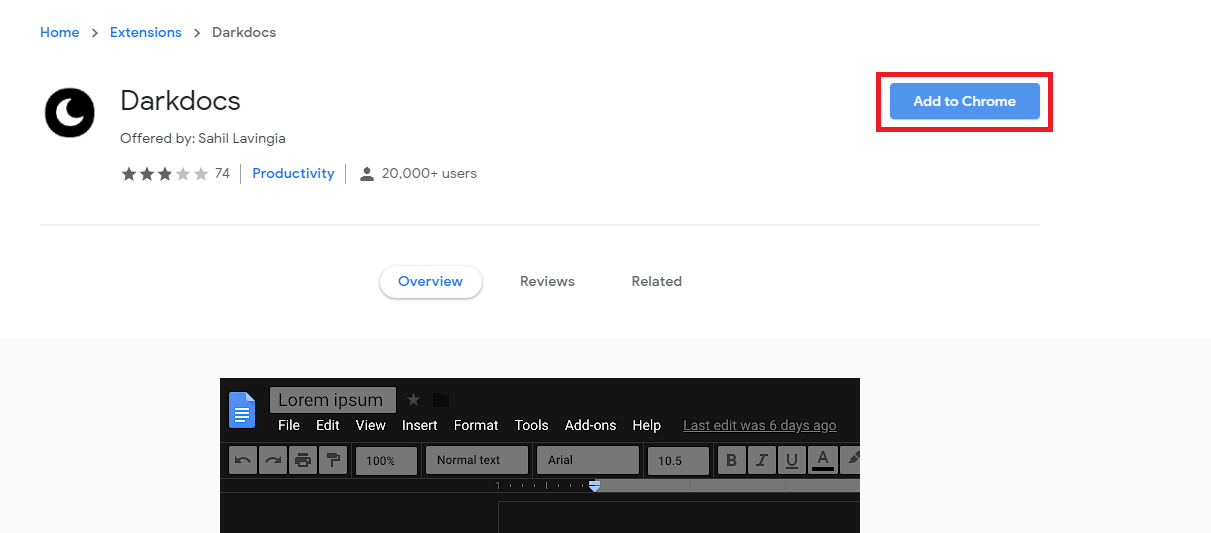Toggle Italic formatting
Image resolution: width=1211 pixels, height=533 pixels.
tap(762, 461)
